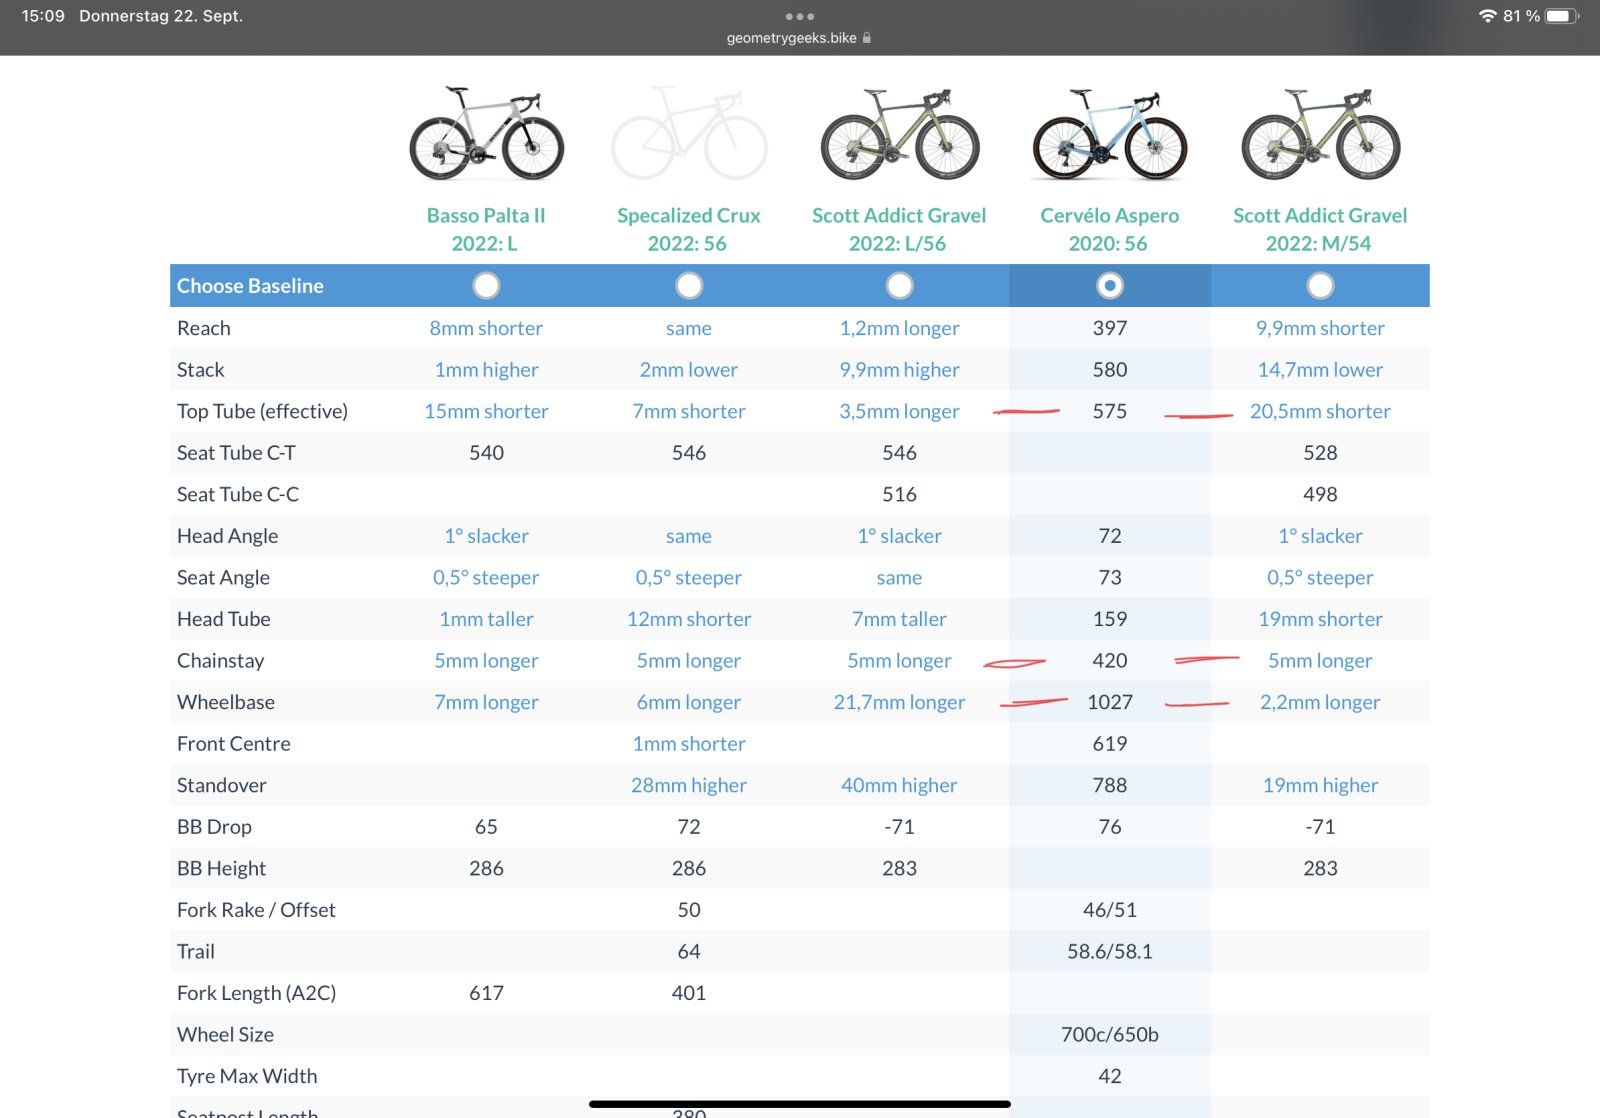
Task: Tap the three-dot multitasking menu at top
Action: [x=799, y=16]
